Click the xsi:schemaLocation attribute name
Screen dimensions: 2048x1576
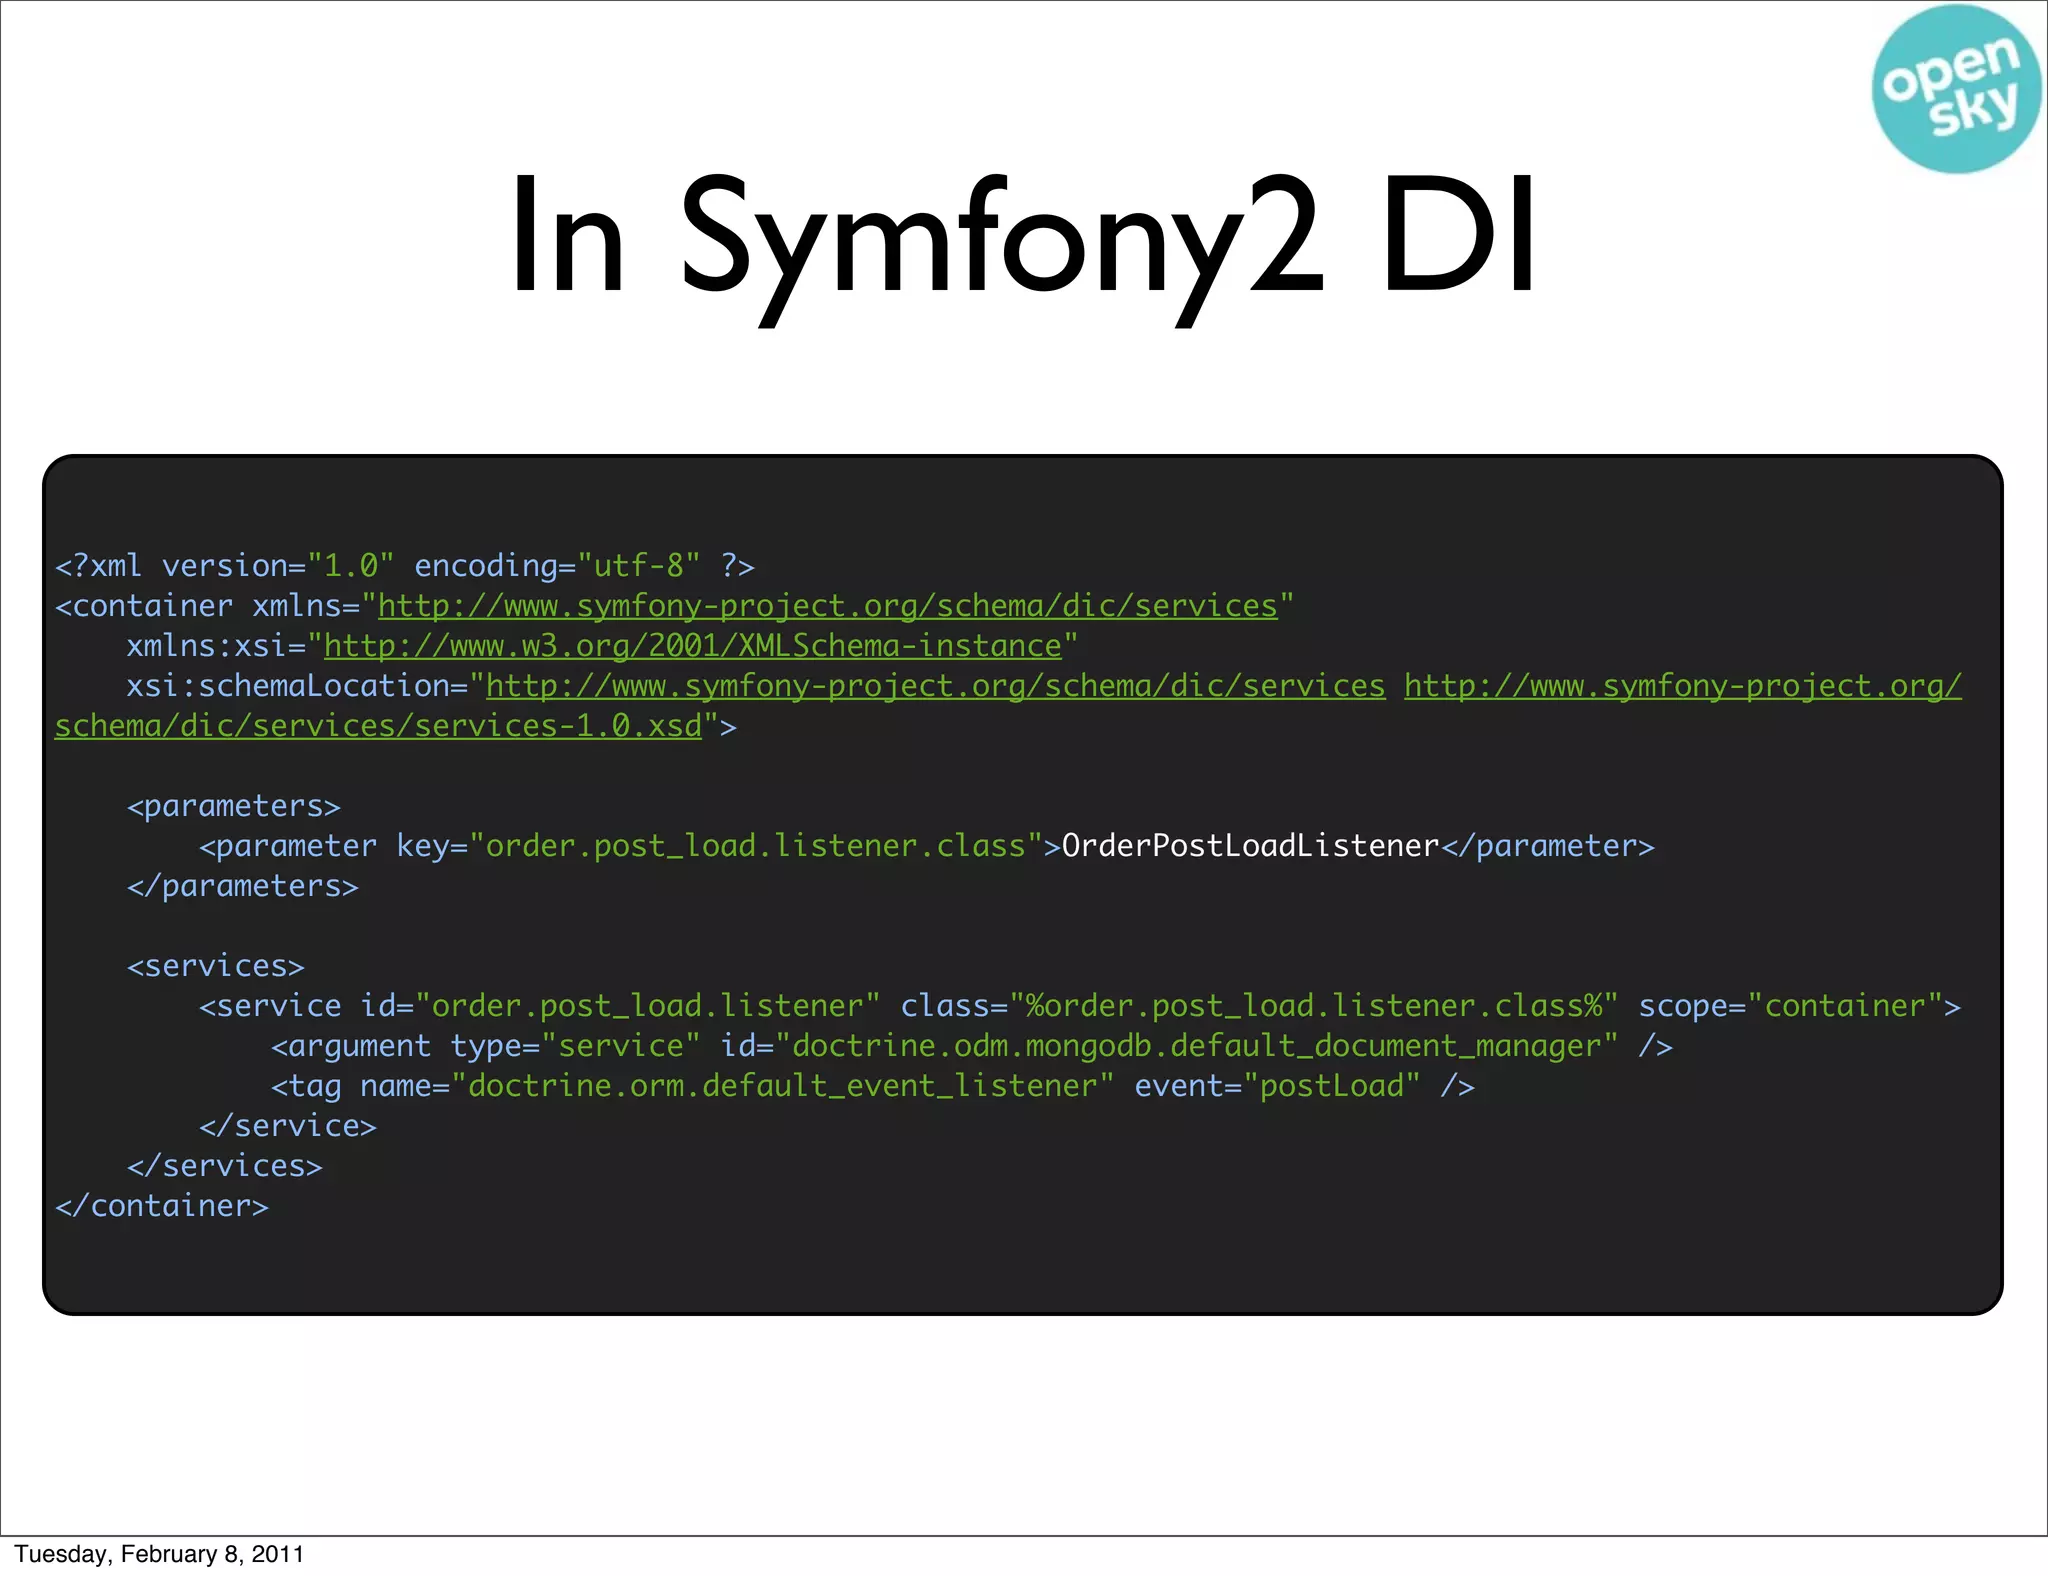coord(297,686)
